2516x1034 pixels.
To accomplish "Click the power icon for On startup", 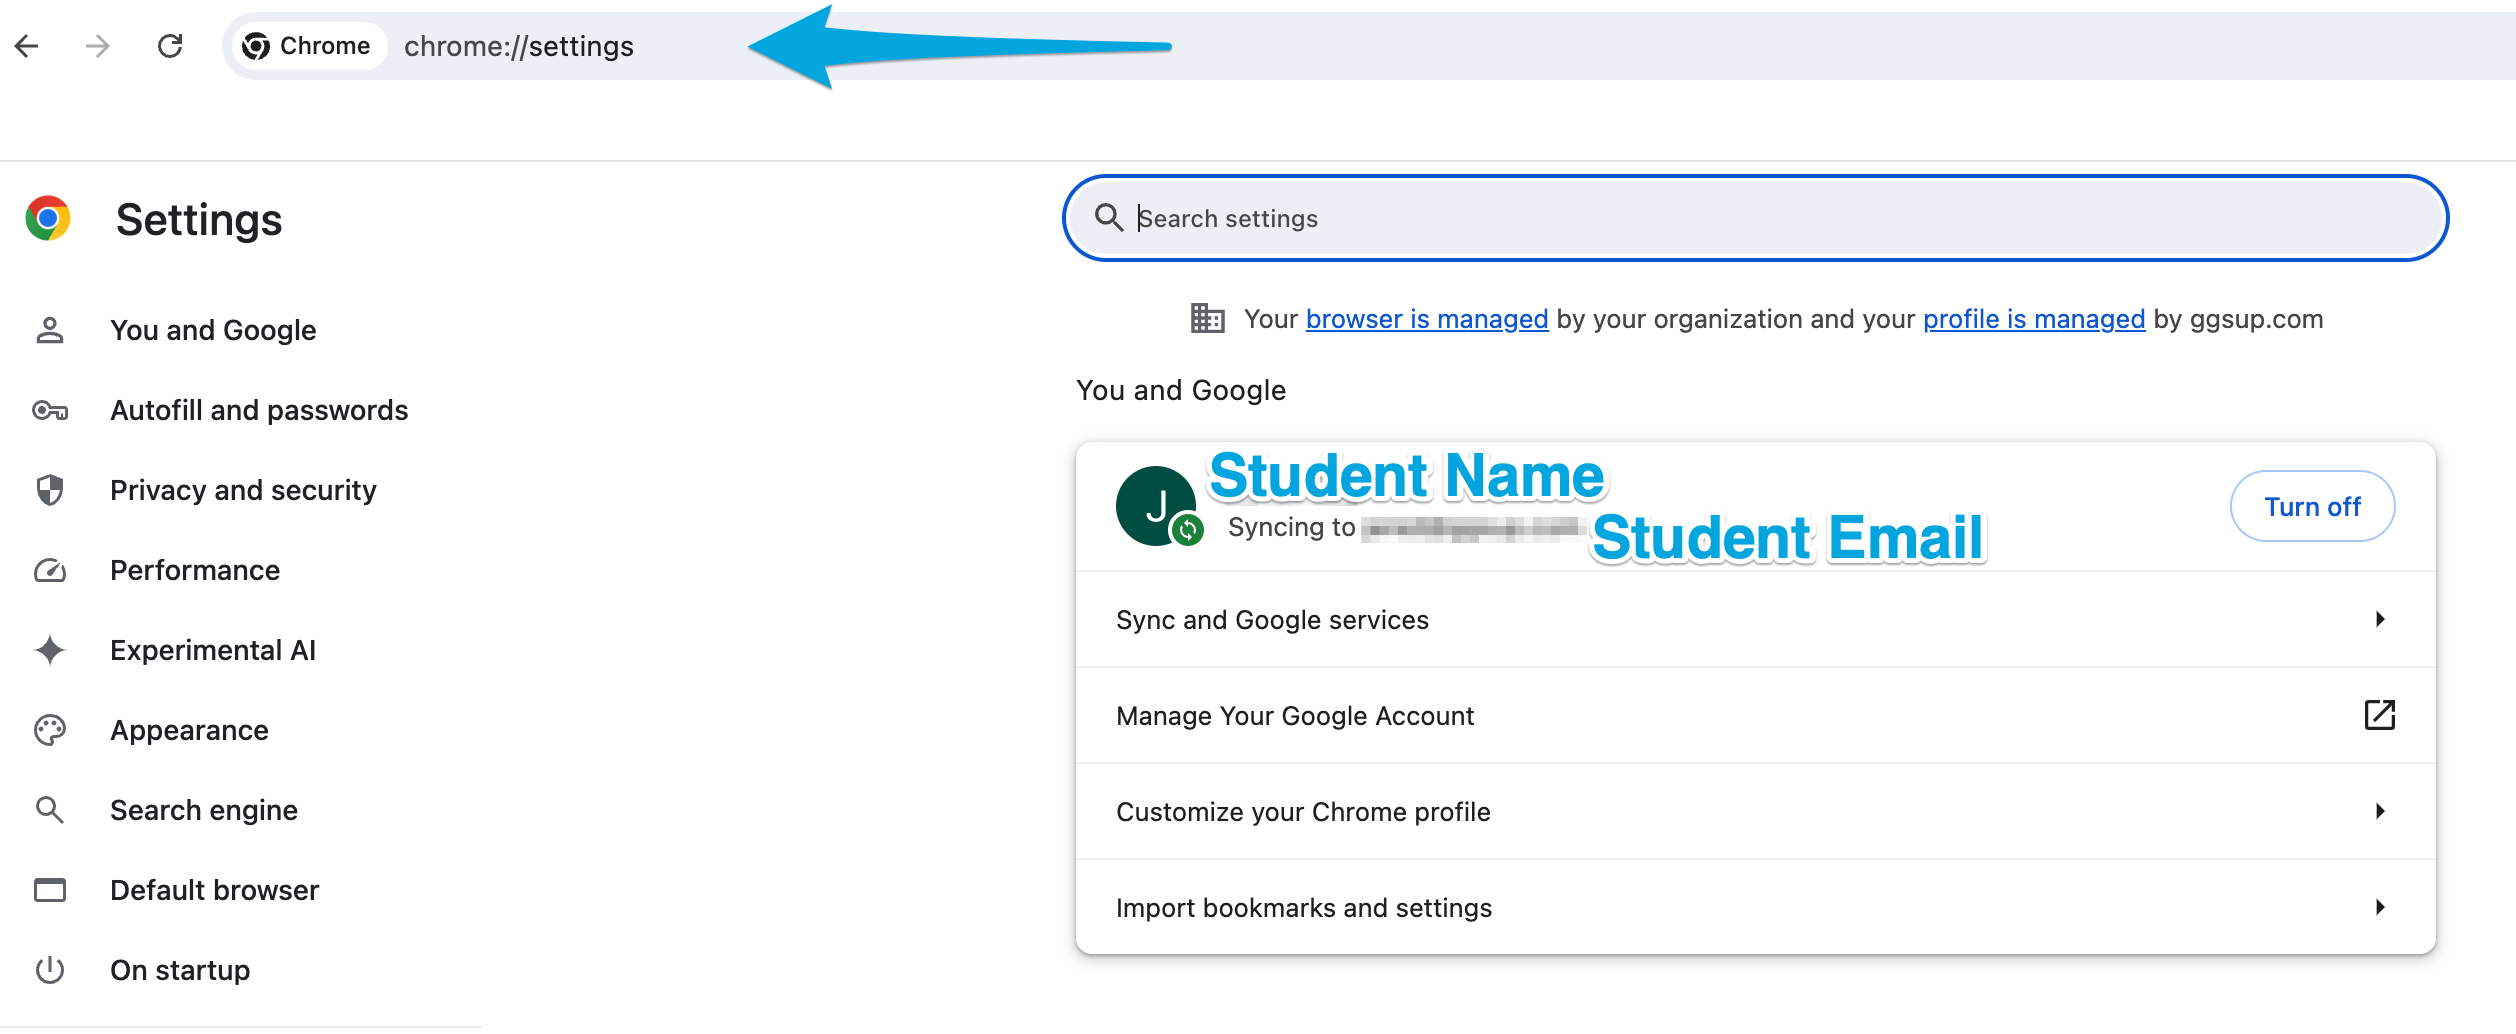I will click(49, 970).
